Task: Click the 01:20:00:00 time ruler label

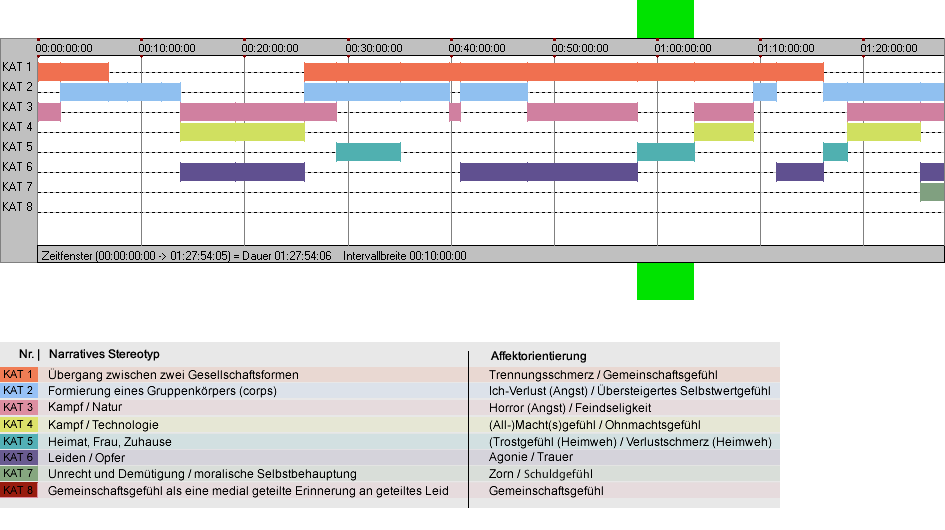Action: (x=889, y=48)
